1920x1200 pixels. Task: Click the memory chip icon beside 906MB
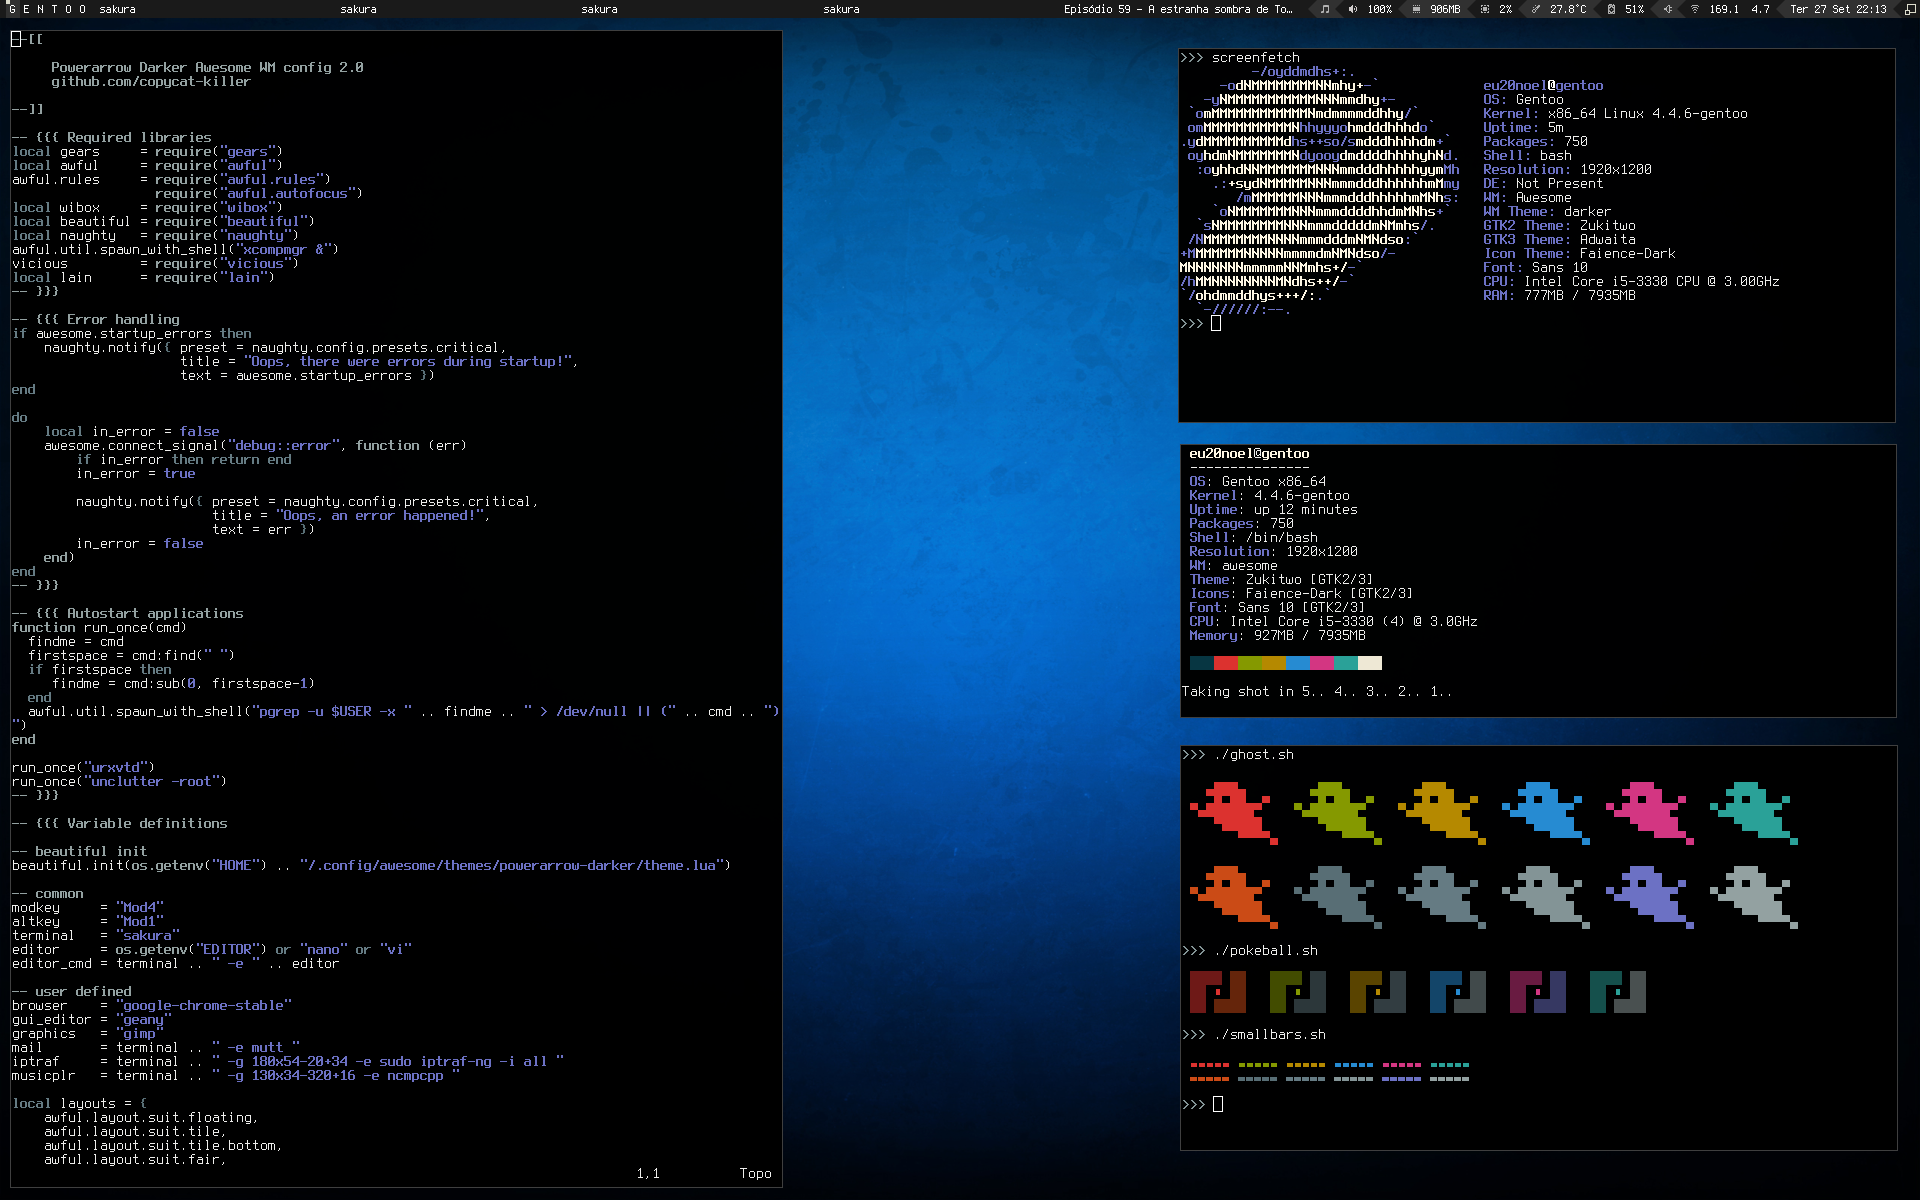[1416, 9]
